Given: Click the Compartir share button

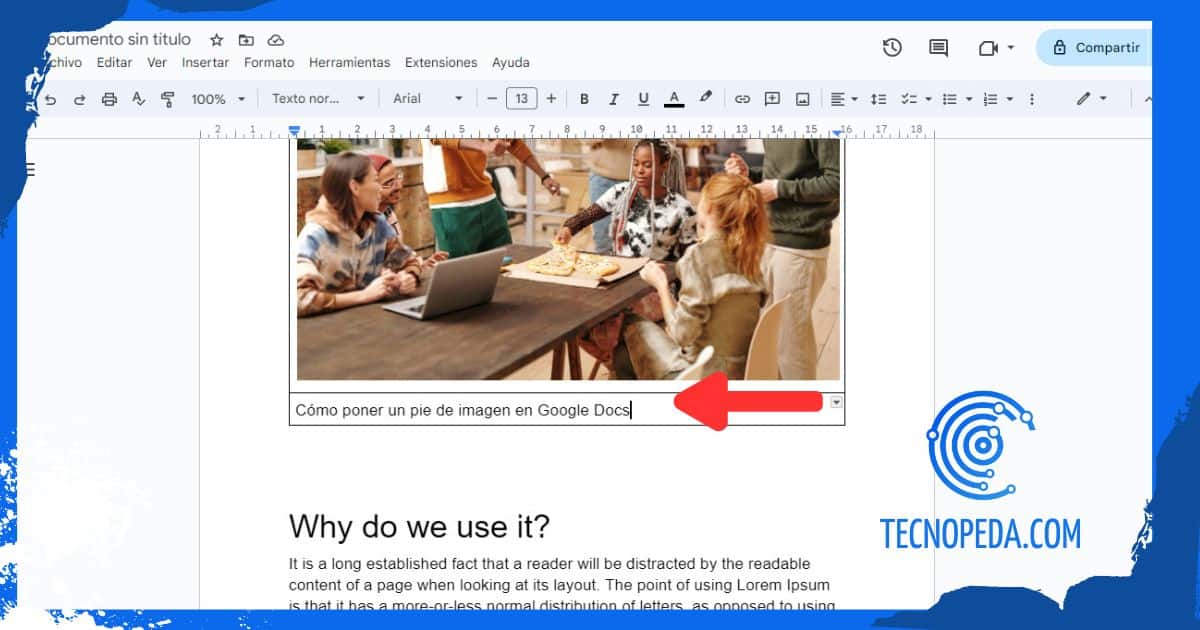Looking at the screenshot, I should point(1096,47).
